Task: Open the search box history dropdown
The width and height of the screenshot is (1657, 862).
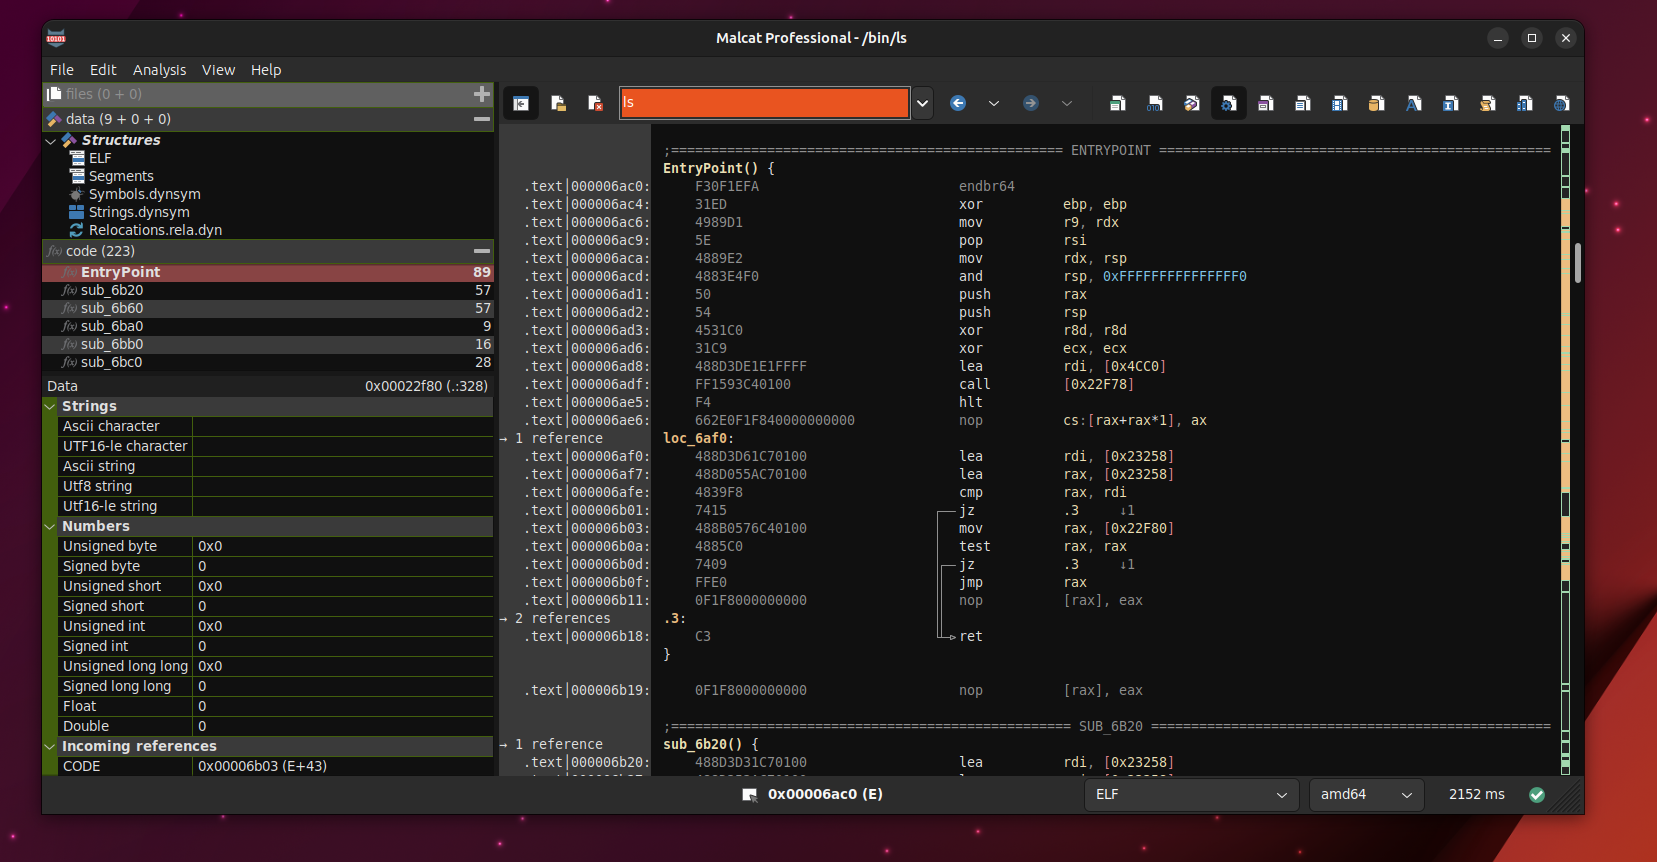Action: point(923,103)
